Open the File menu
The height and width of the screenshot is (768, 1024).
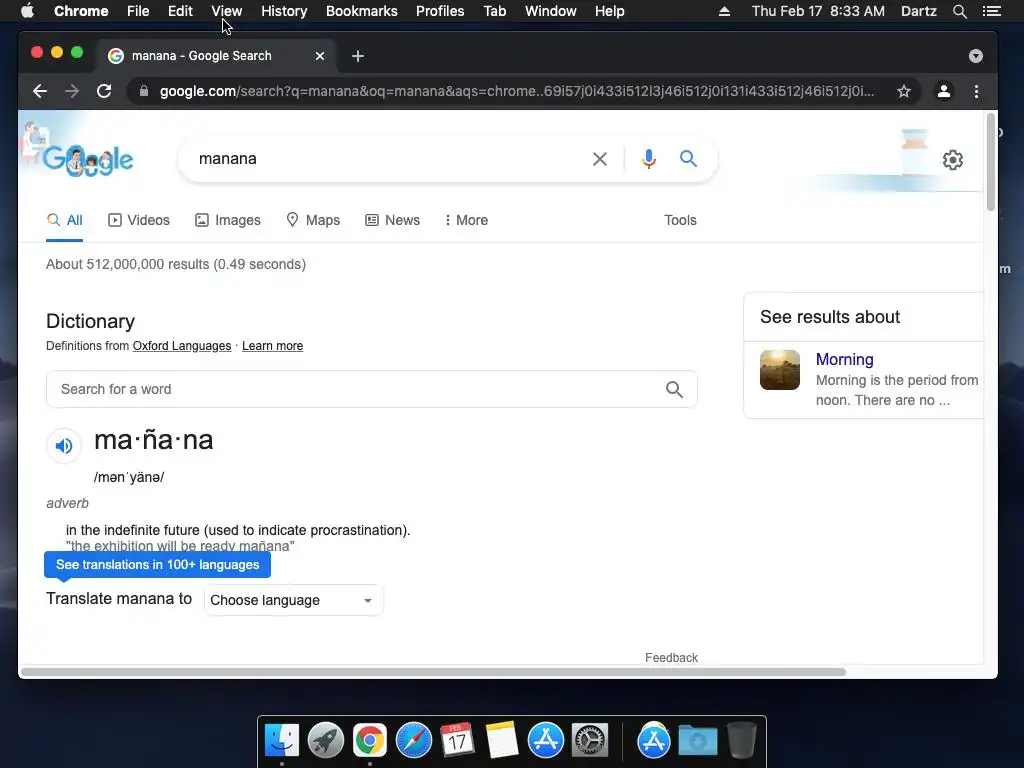point(138,11)
